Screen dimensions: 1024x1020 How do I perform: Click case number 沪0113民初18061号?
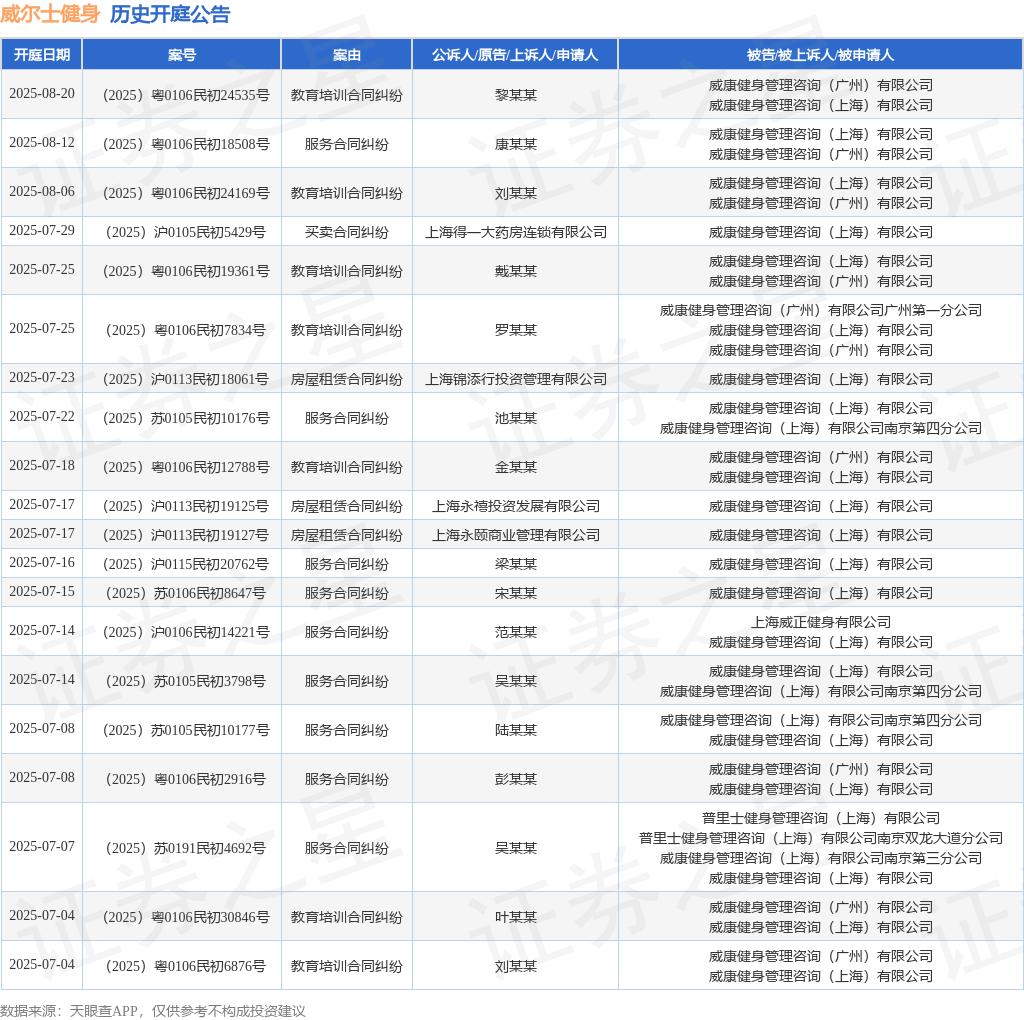pyautogui.click(x=186, y=379)
